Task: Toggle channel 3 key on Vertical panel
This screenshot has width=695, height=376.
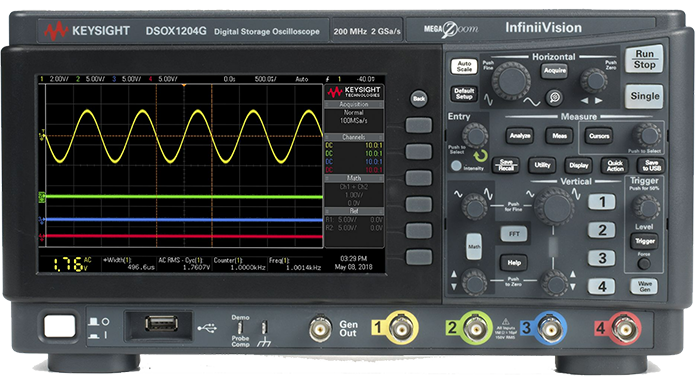Action: [601, 258]
